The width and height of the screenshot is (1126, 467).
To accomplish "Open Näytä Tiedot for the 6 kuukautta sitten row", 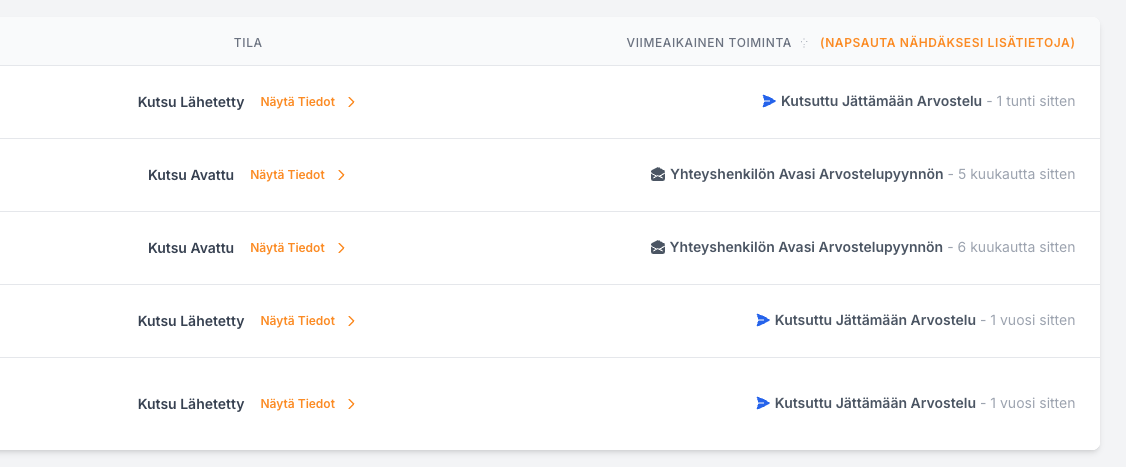I will point(287,248).
